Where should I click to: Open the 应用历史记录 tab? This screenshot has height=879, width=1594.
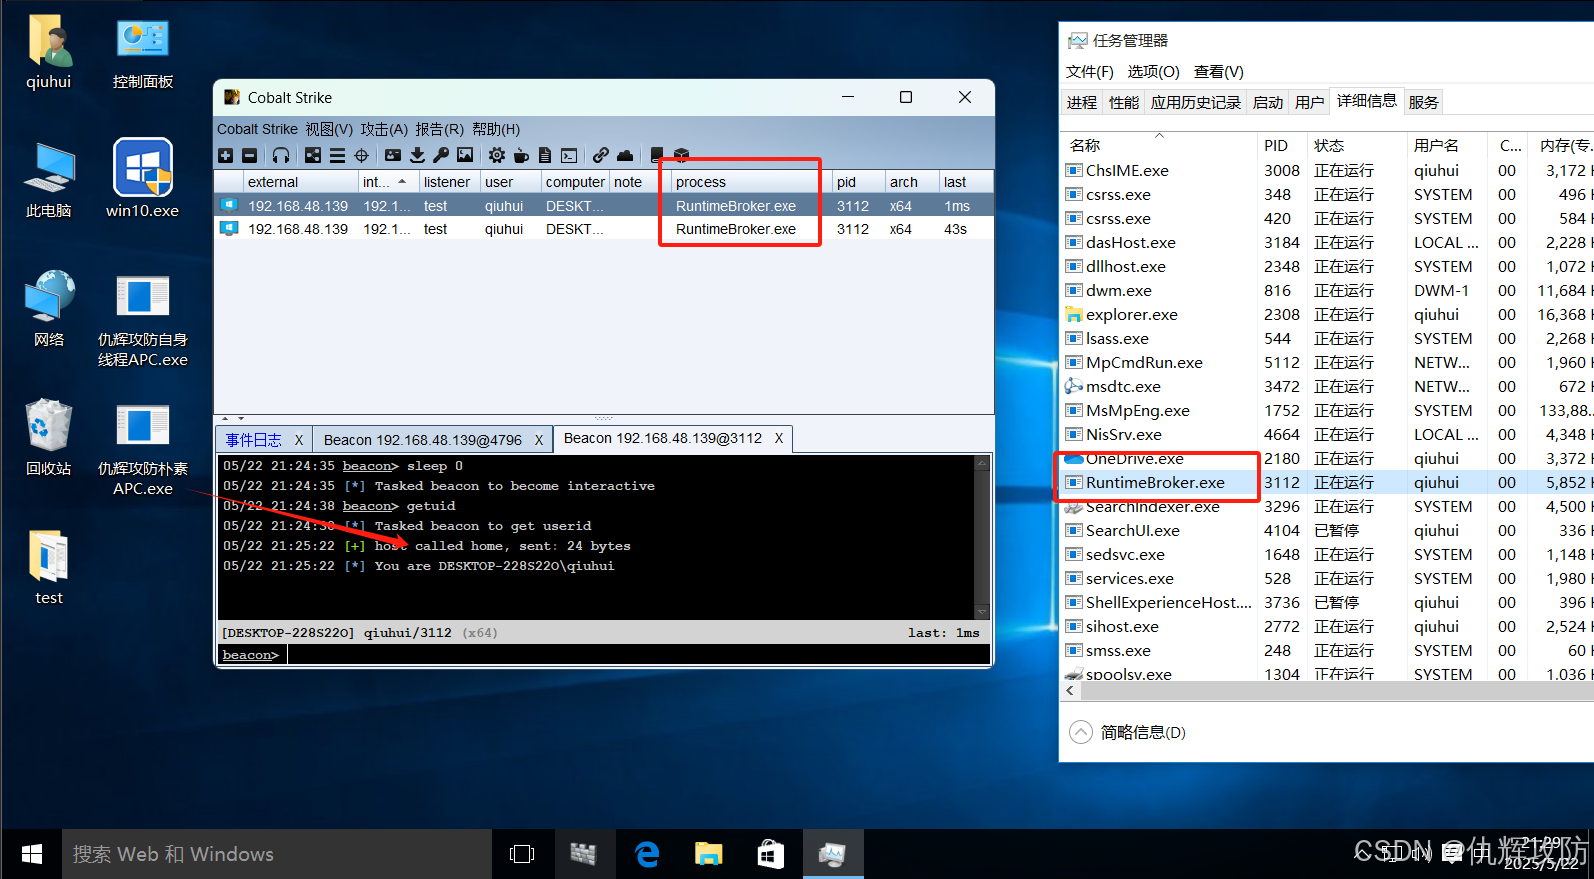click(1195, 102)
